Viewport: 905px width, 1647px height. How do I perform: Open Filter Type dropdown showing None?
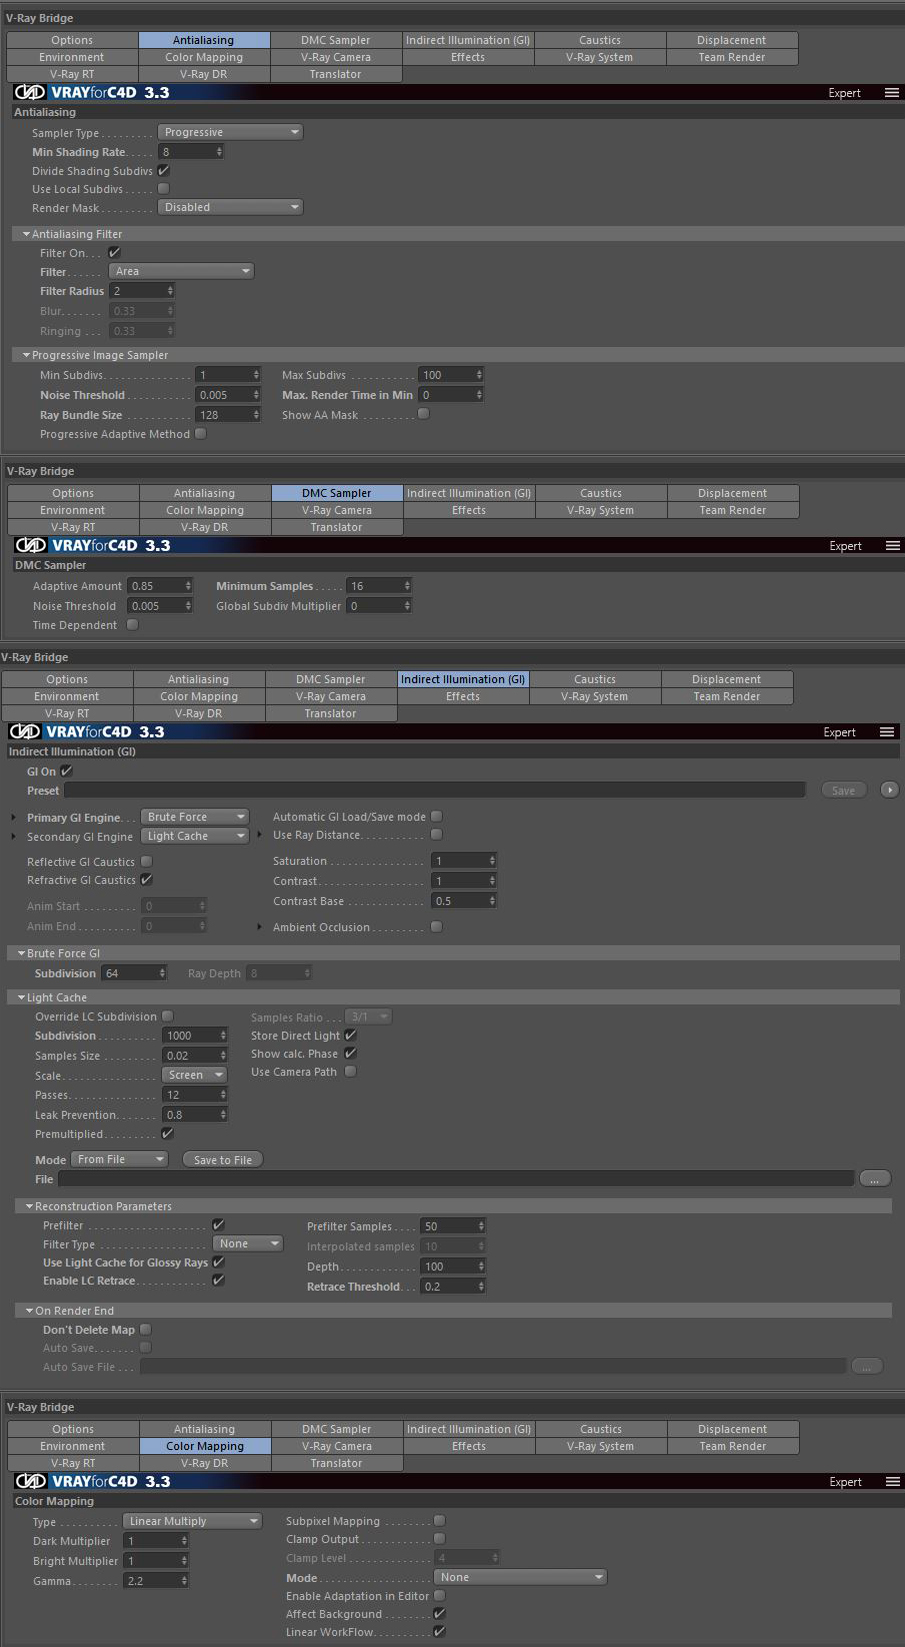click(248, 1244)
